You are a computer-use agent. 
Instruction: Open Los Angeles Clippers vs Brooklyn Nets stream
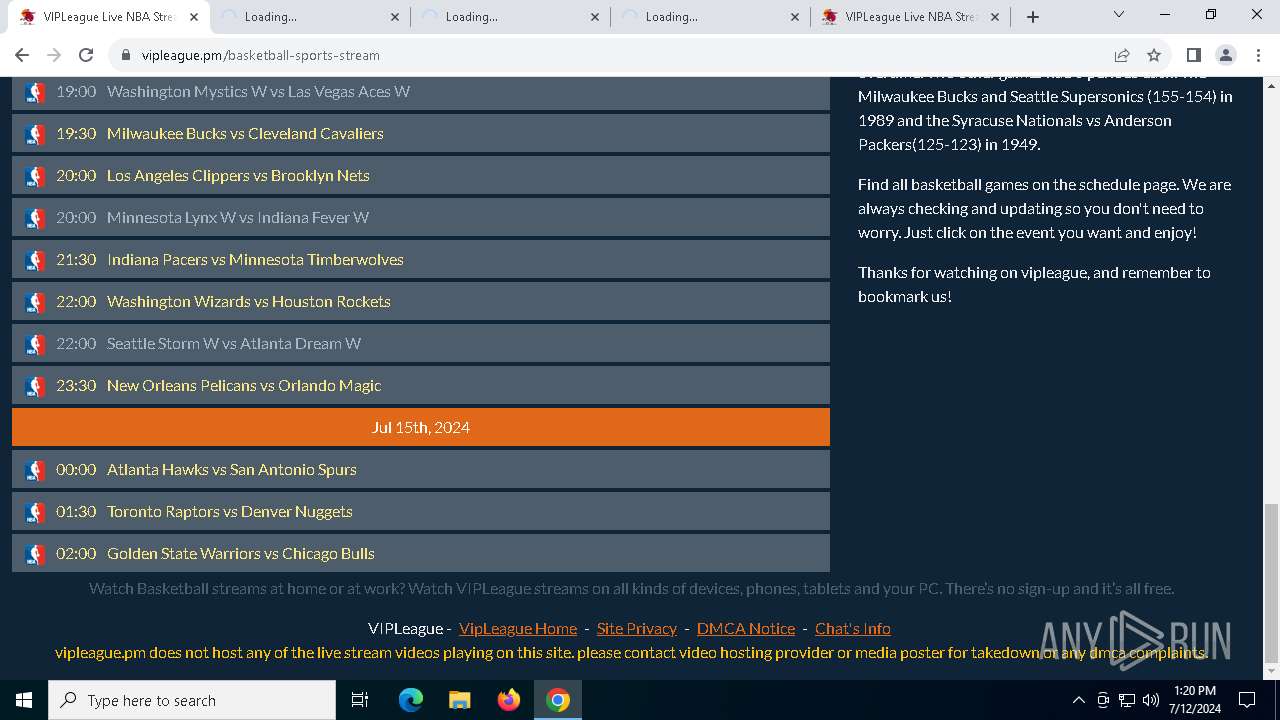click(238, 176)
